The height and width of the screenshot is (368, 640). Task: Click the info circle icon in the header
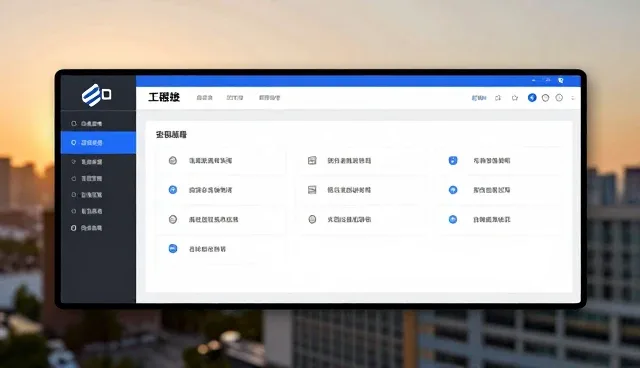click(x=559, y=98)
